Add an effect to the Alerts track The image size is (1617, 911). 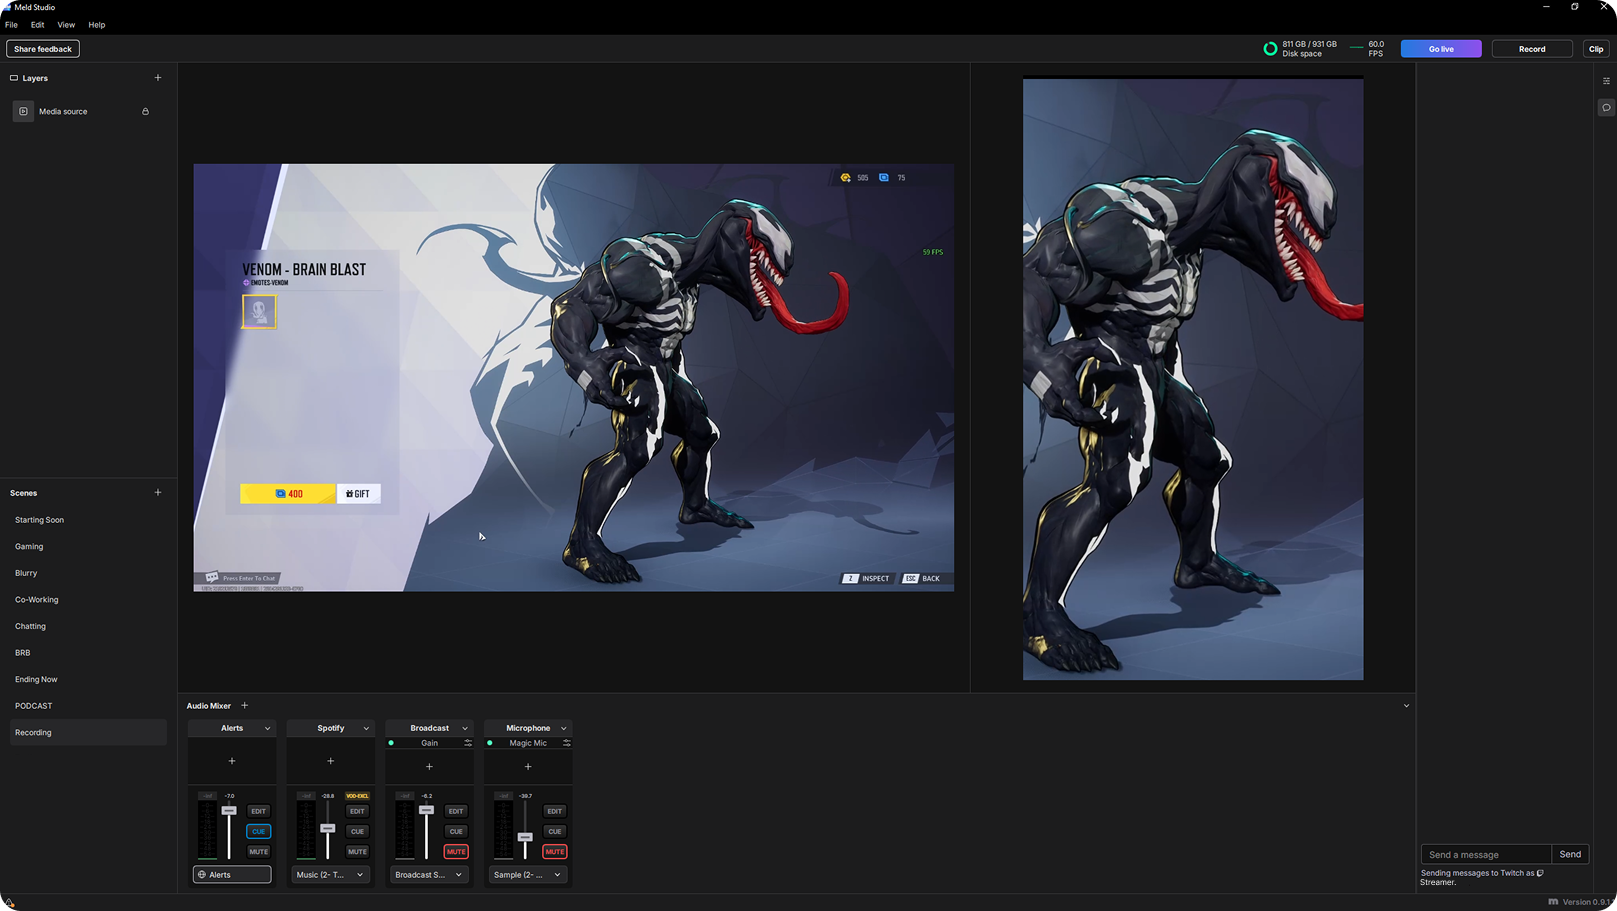232,761
